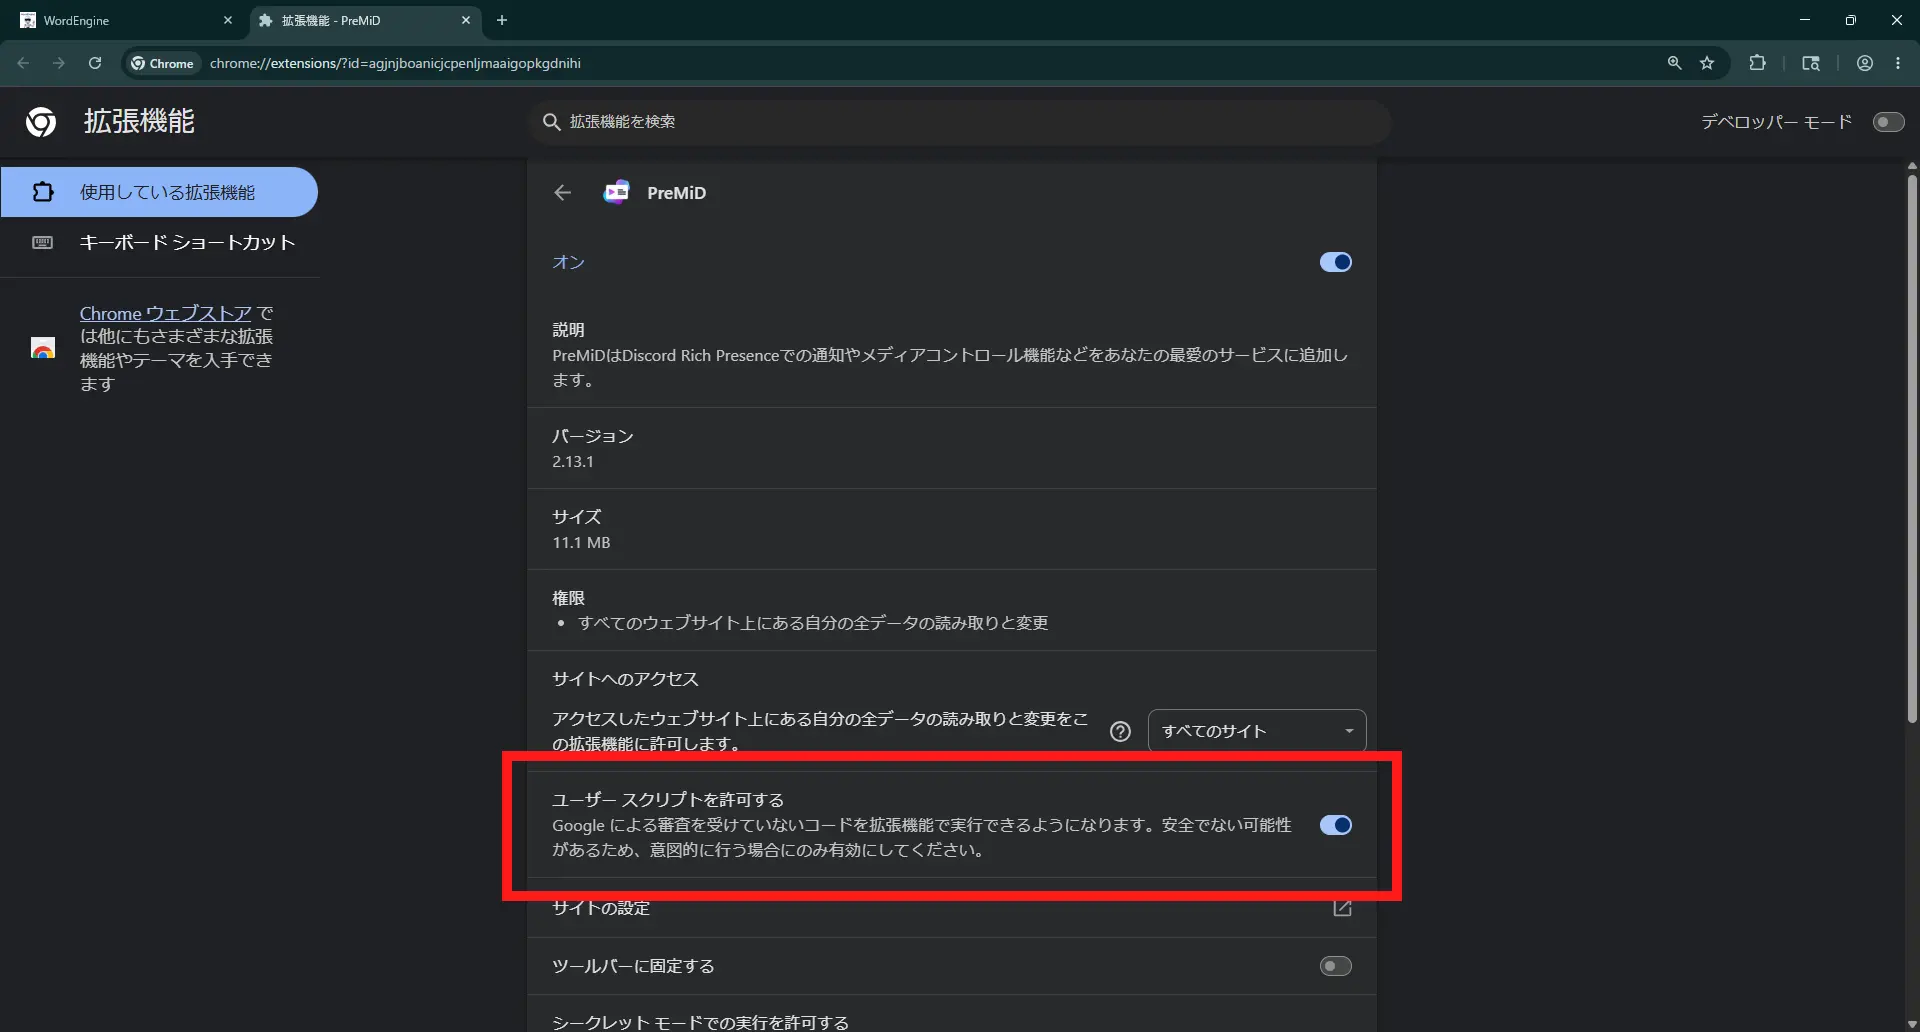Open the Chrome ウェブストア link

tap(166, 313)
